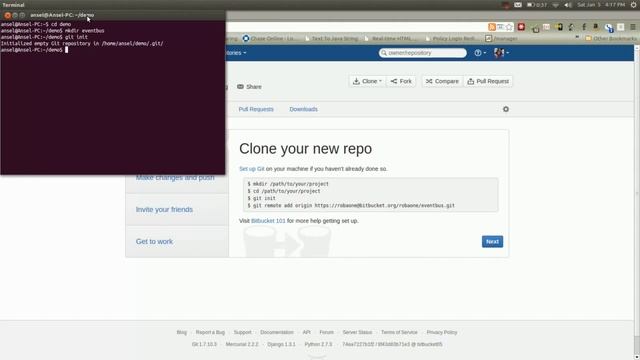640x360 pixels.
Task: Open the mail indicator in top panel
Action: 518,5
